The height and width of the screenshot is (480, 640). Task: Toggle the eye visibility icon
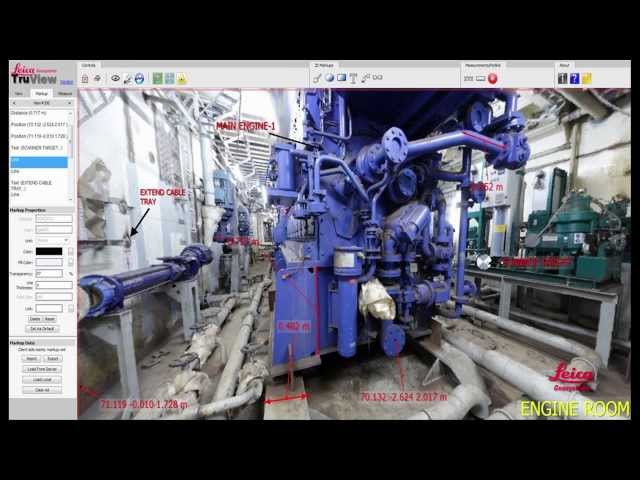(x=116, y=78)
